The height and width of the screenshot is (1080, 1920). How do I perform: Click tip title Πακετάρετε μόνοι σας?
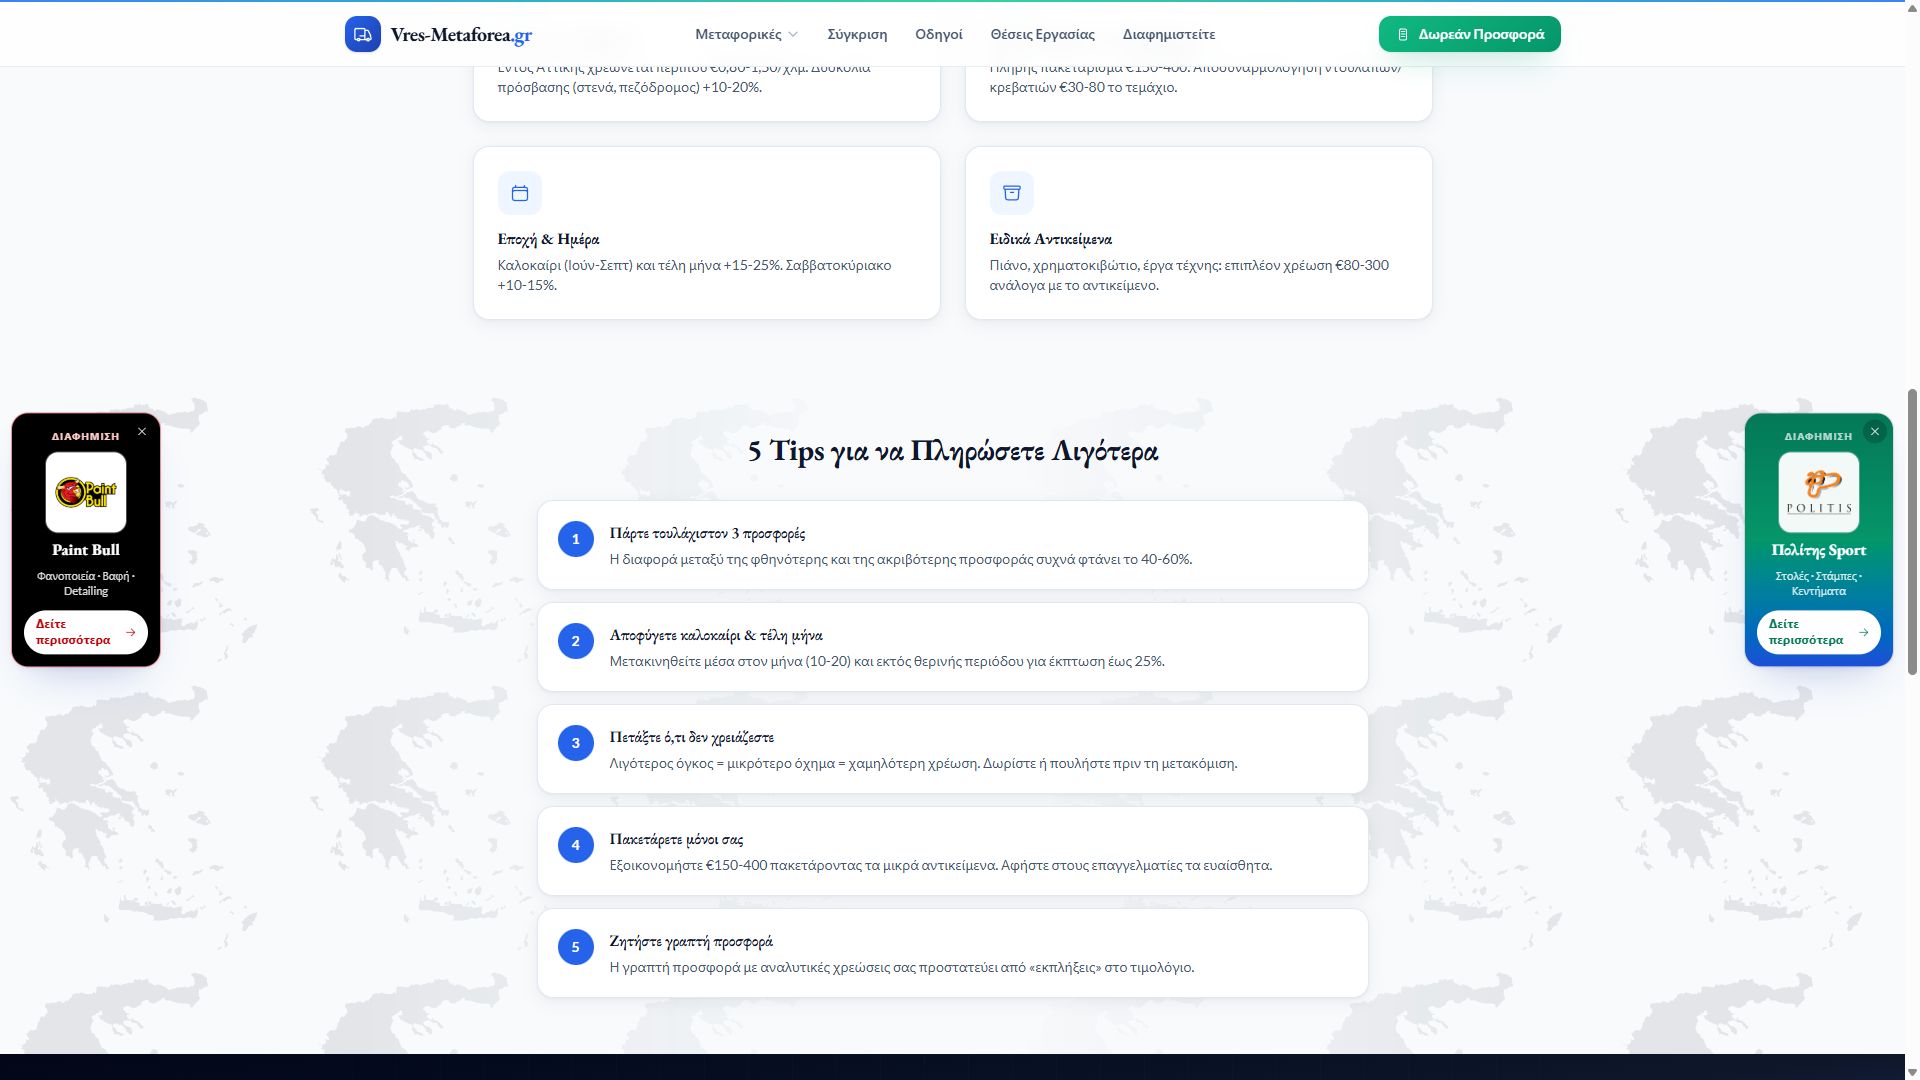pyautogui.click(x=676, y=840)
